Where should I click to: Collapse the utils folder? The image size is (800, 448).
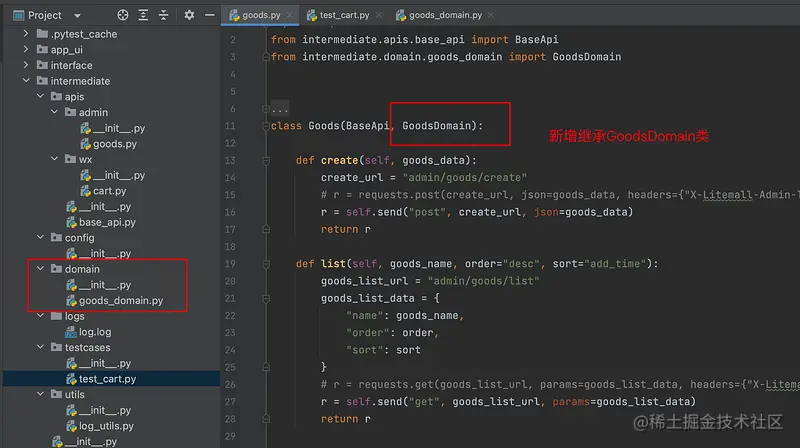tap(40, 394)
